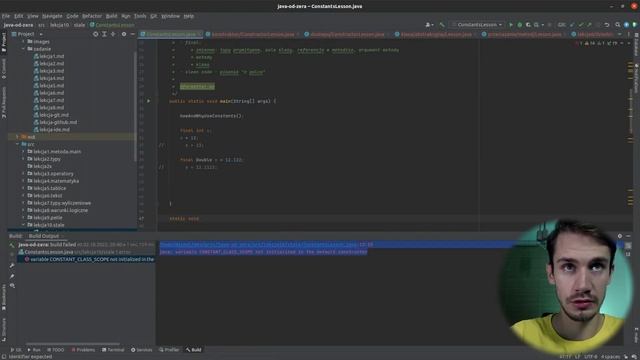Viewport: 640px width, 360px height.
Task: Open the Refactor menu
Action: point(92,16)
